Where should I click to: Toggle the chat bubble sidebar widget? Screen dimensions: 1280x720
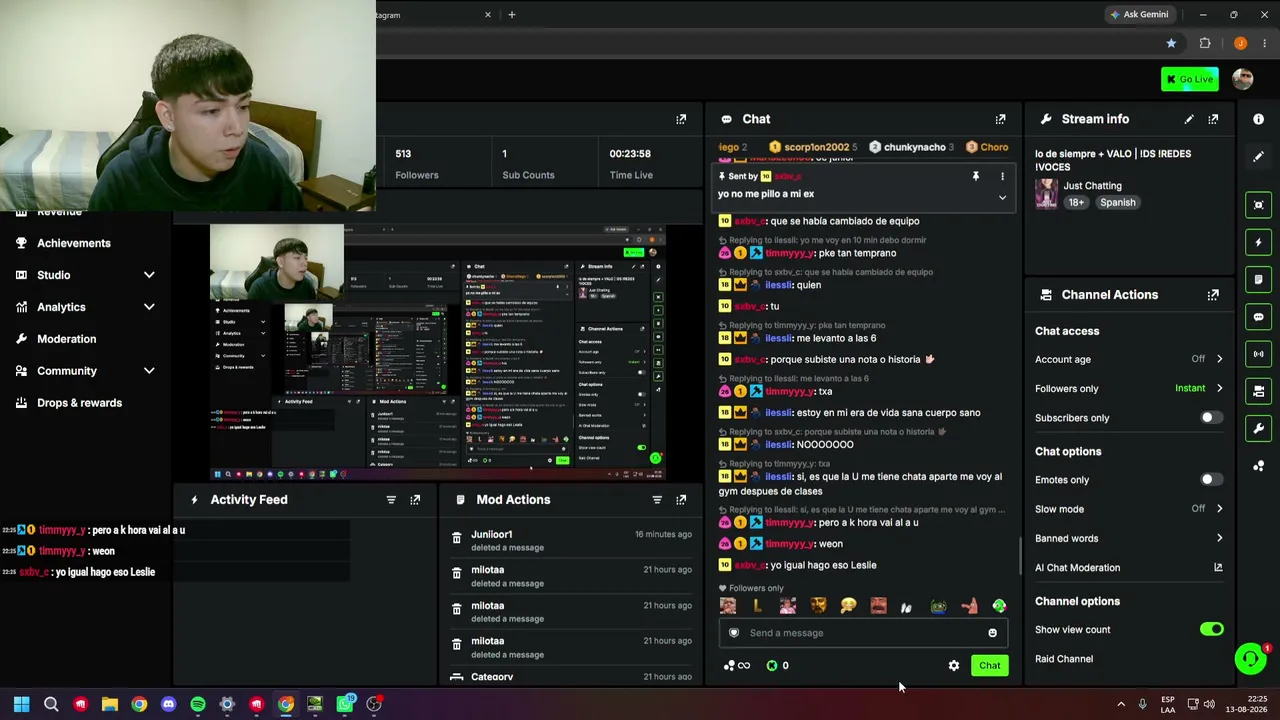pyautogui.click(x=1259, y=316)
